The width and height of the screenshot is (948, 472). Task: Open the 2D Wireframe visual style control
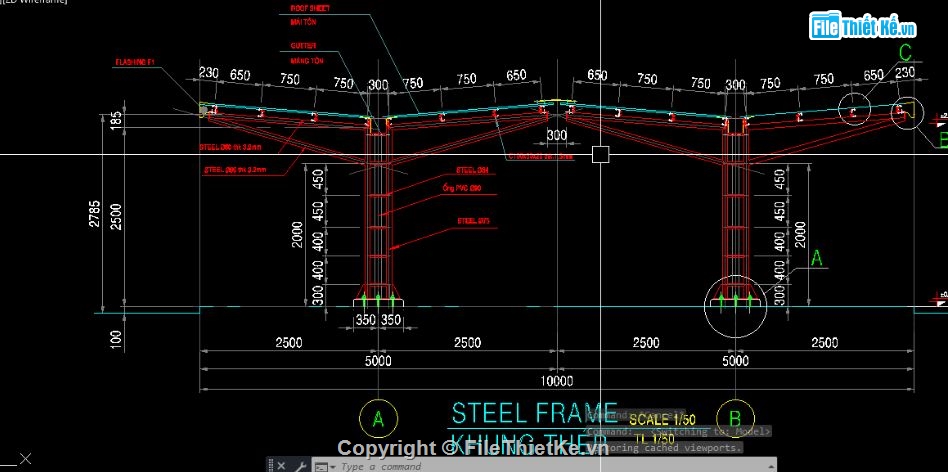(x=35, y=2)
